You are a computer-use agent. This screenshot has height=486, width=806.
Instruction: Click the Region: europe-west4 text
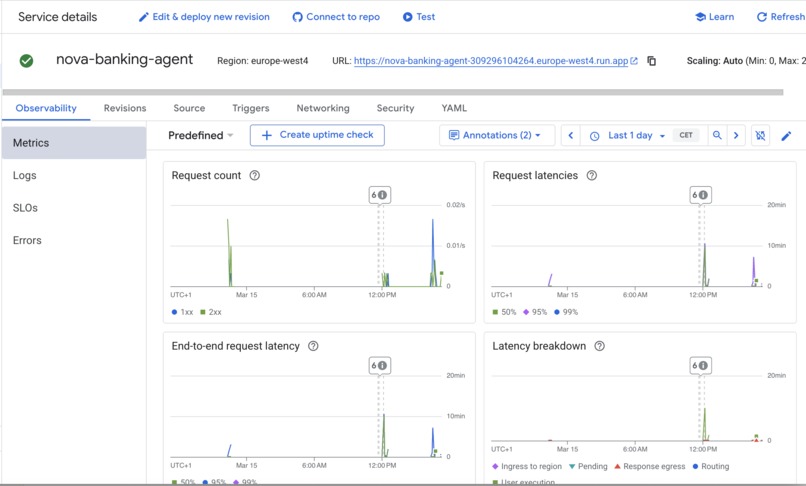click(263, 61)
